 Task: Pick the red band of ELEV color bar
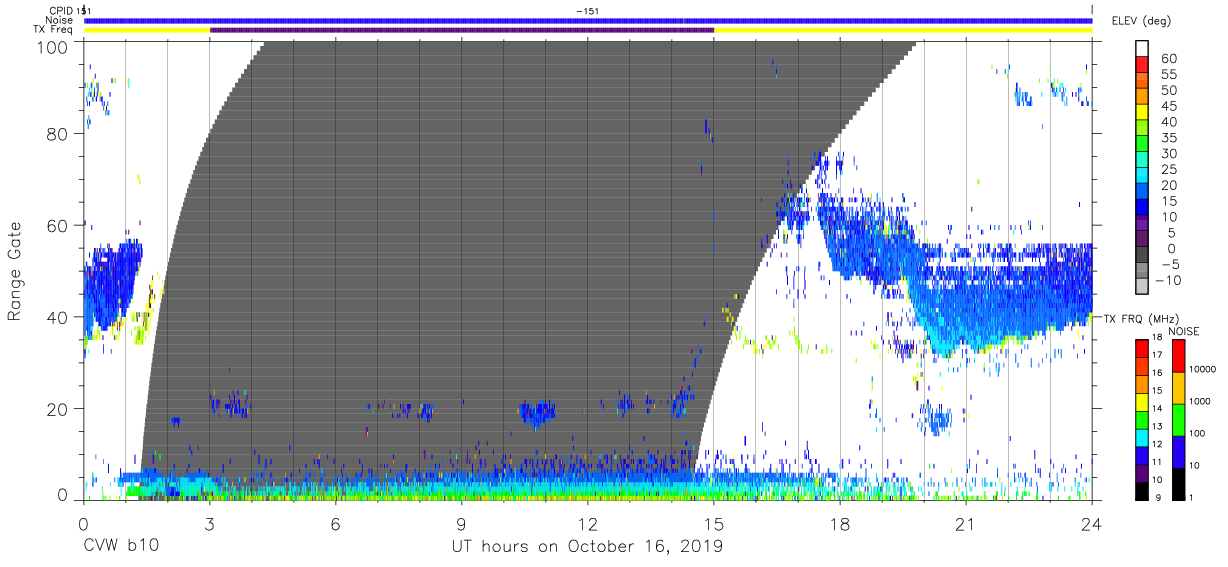(1143, 65)
